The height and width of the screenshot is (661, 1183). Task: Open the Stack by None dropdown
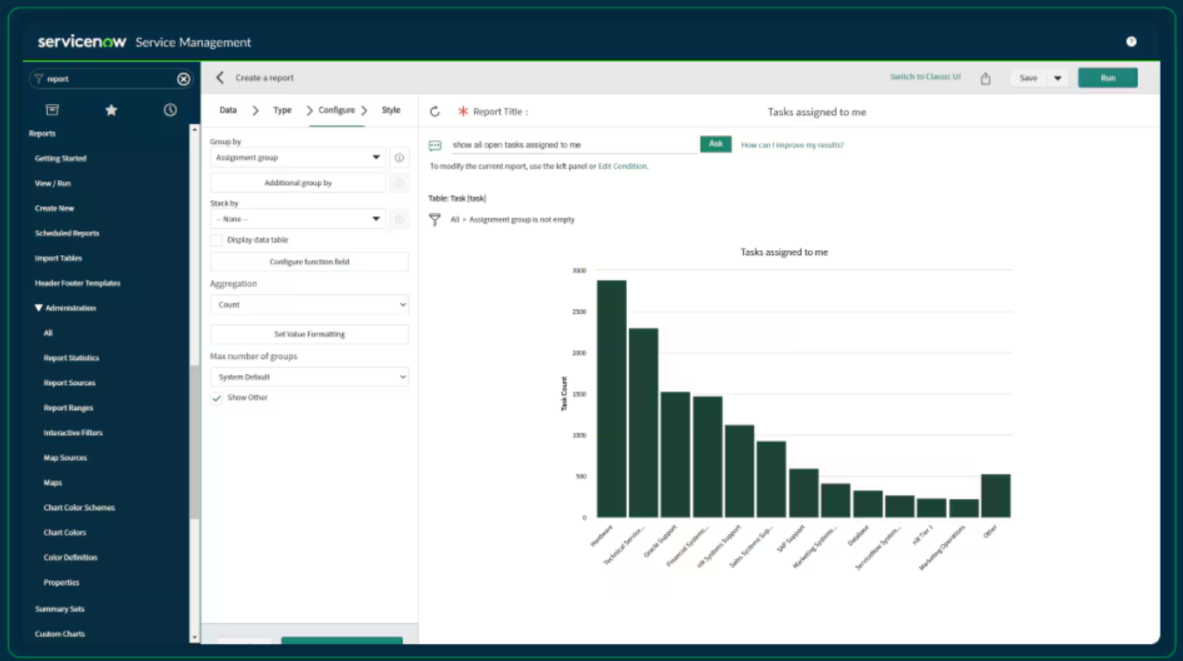[x=298, y=219]
